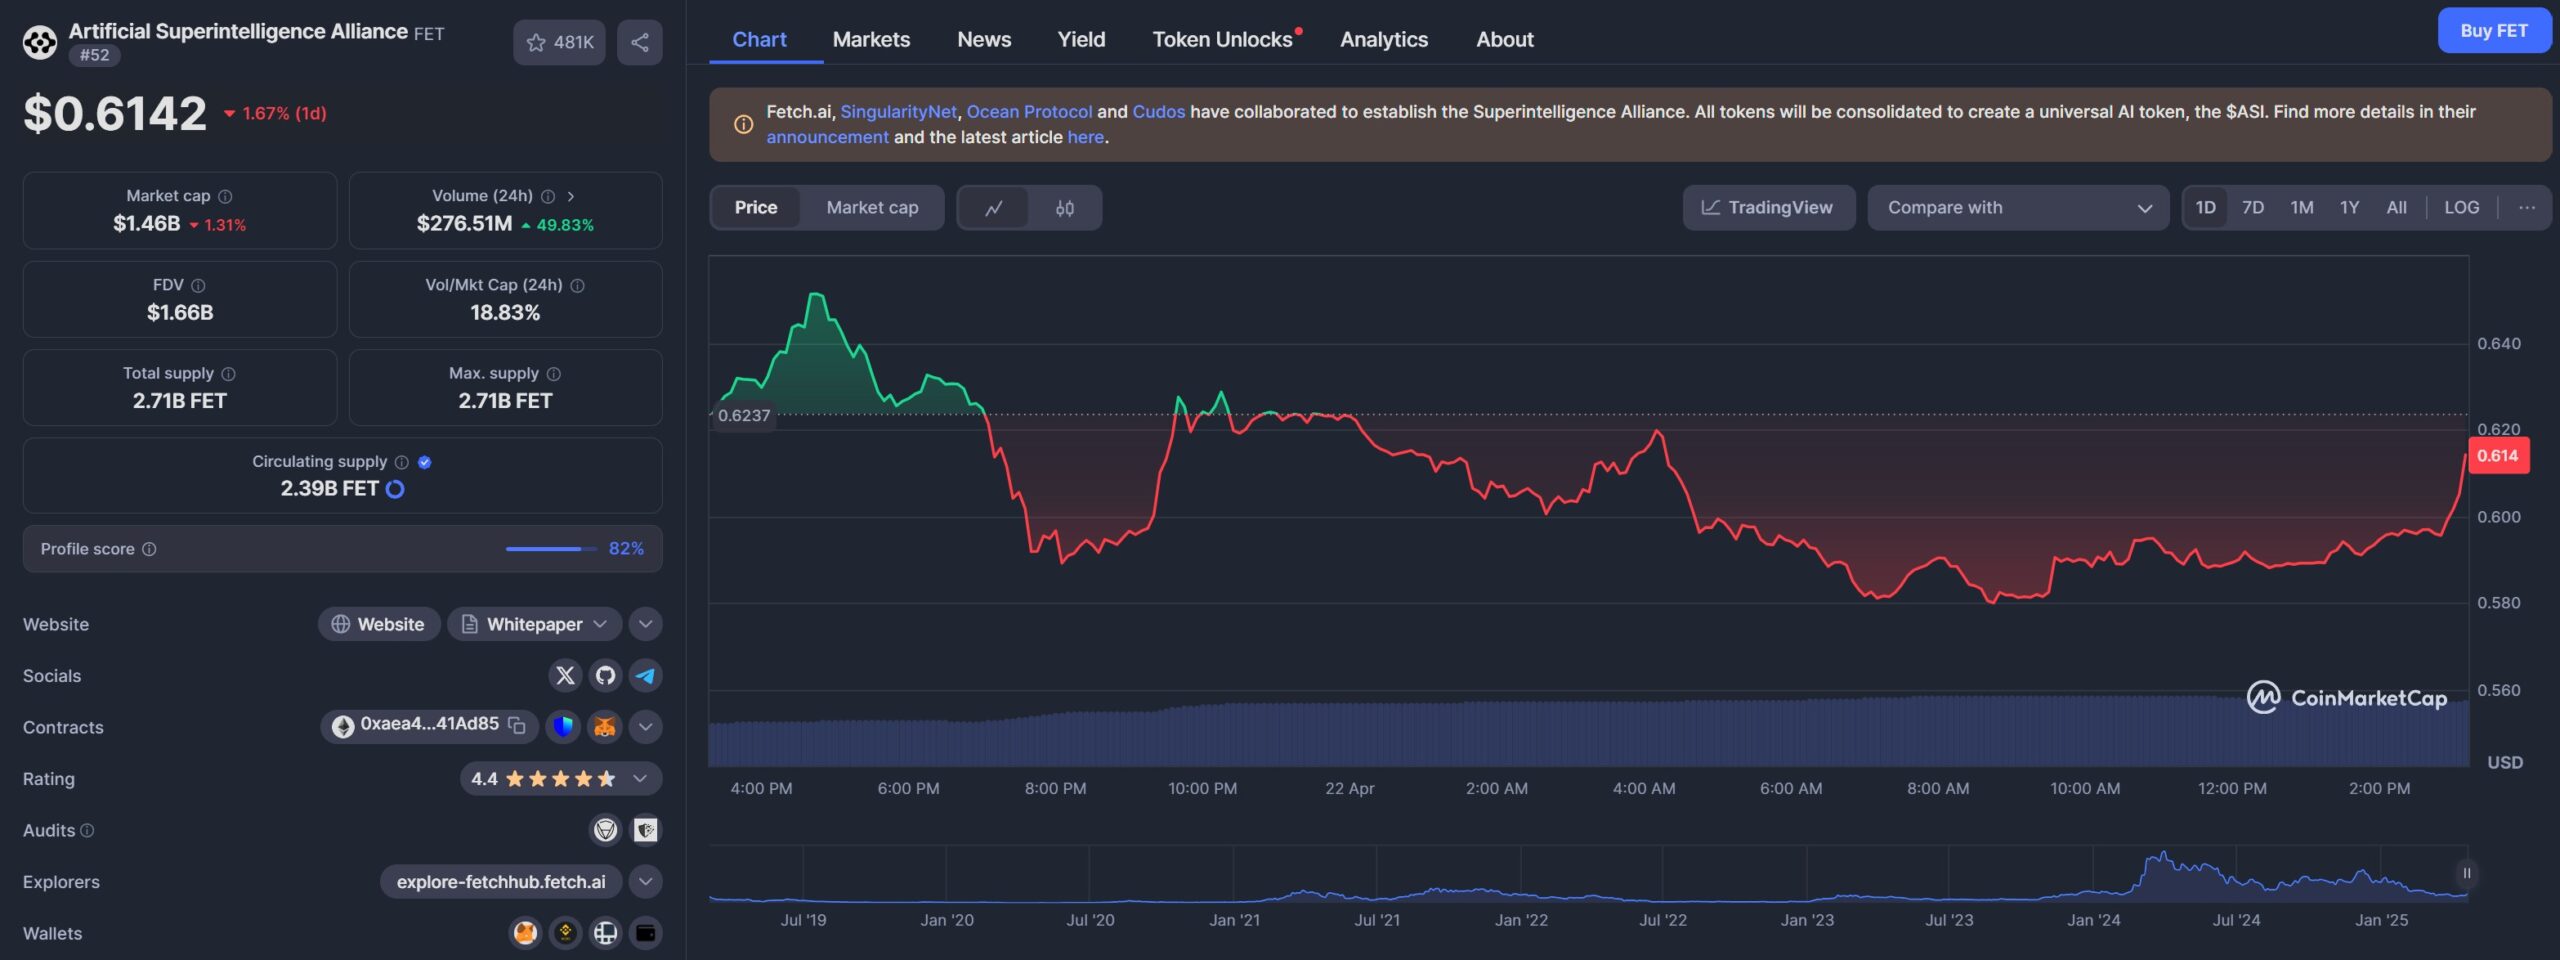
Task: Follow the SingularityNet link
Action: (x=898, y=112)
